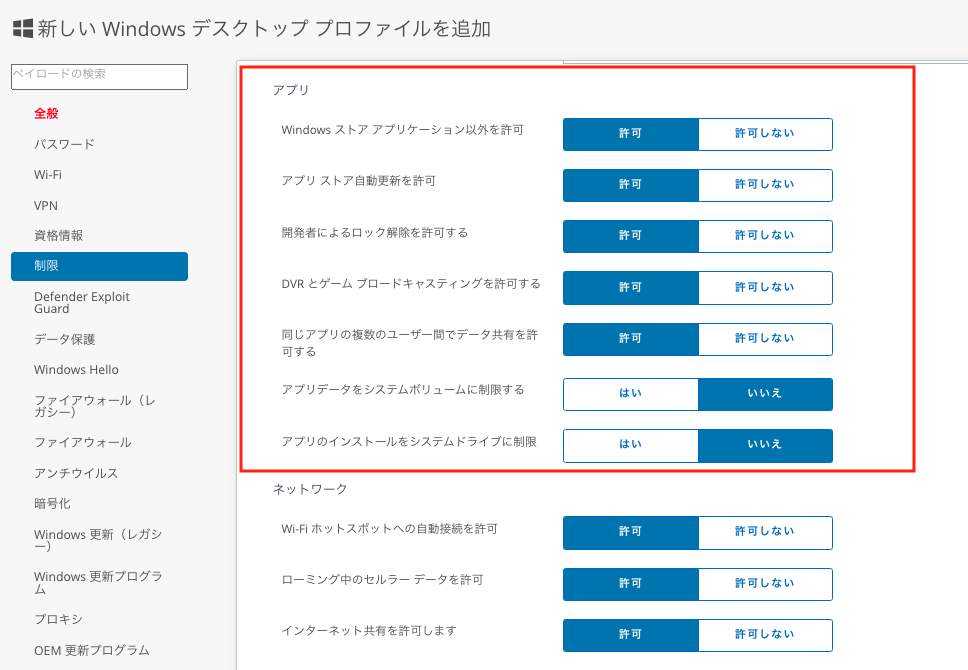Open Windows Hello settings
This screenshot has height=670, width=968.
pyautogui.click(x=76, y=370)
